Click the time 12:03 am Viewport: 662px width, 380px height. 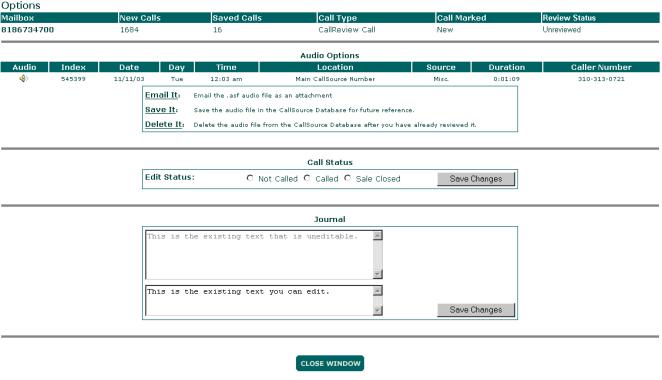(226, 79)
